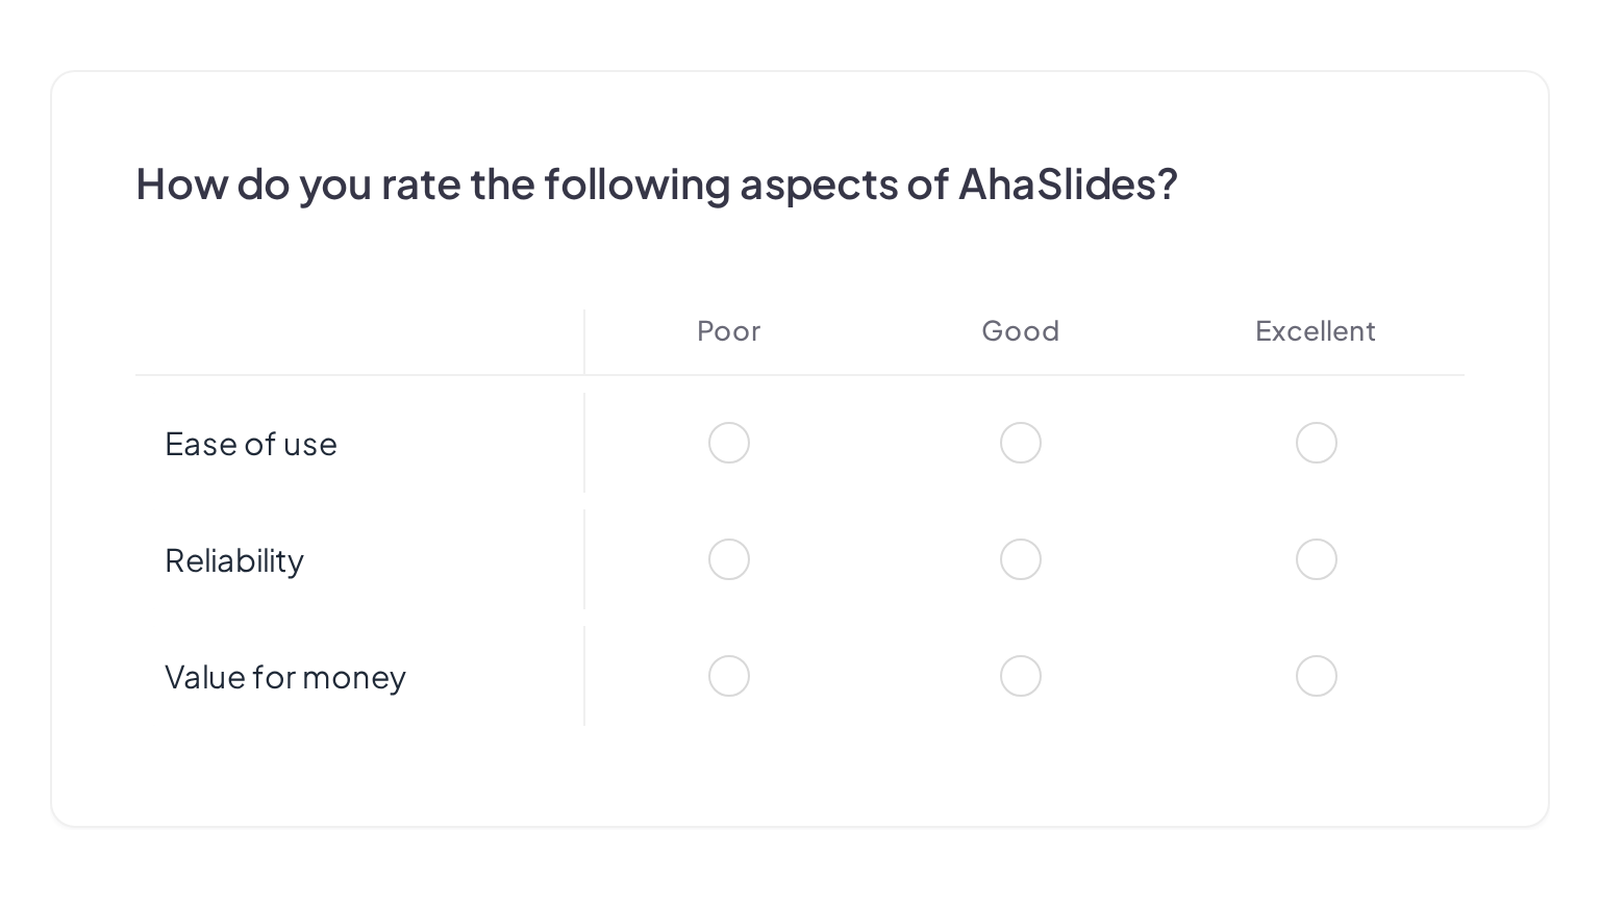Rate Ease of use as Good

(1020, 443)
